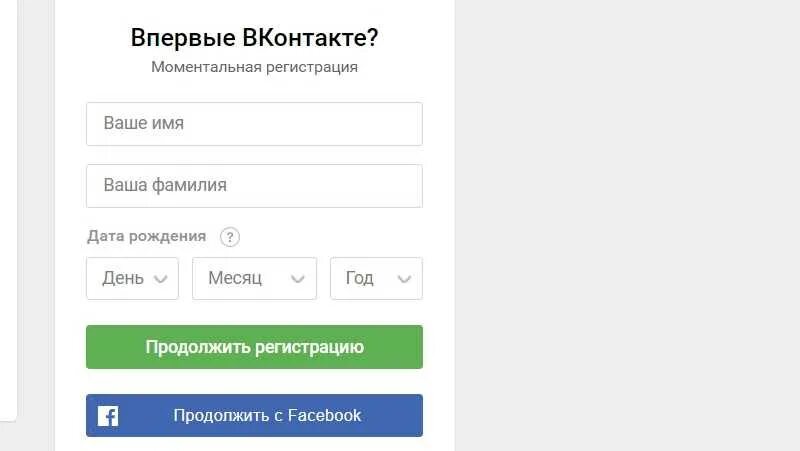
Task: Click the Facebook logo icon
Action: (108, 416)
